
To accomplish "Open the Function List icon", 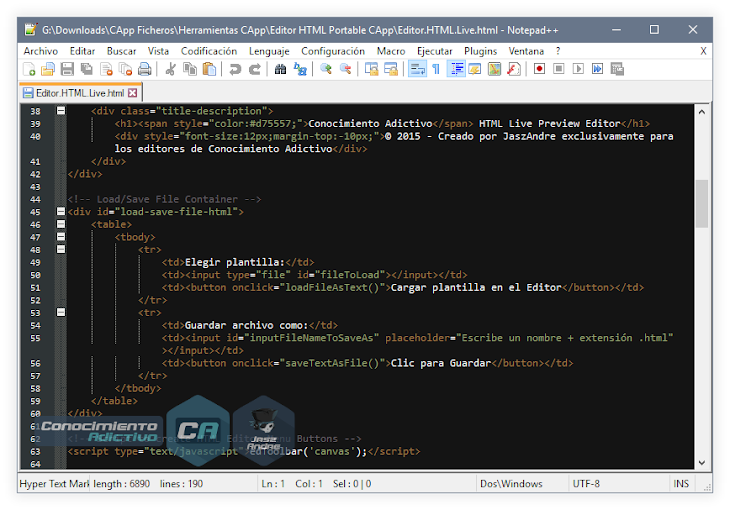I will (514, 69).
